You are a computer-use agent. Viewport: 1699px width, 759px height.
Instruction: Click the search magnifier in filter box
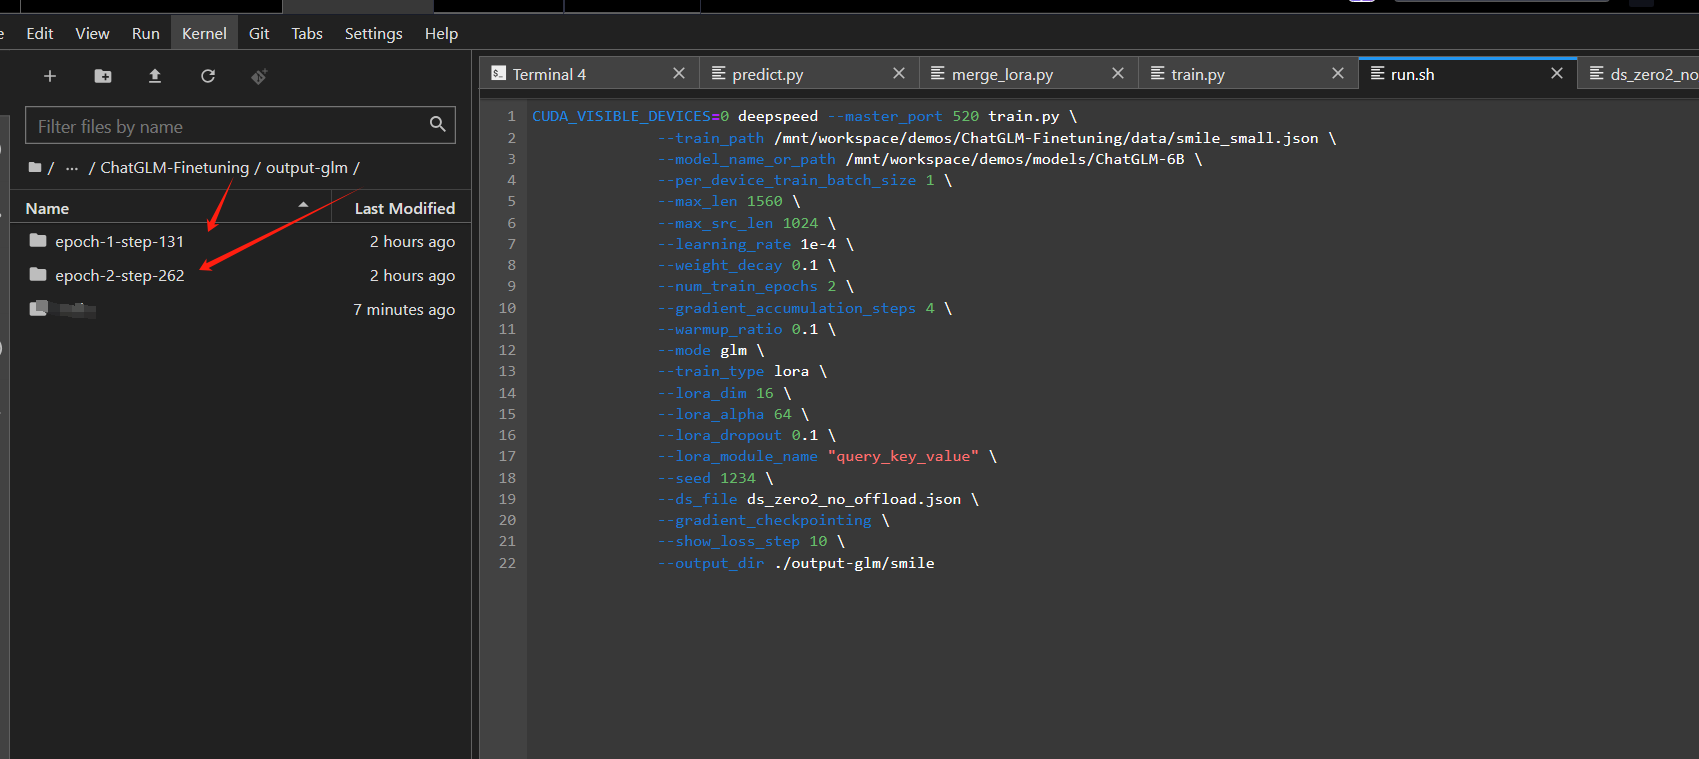pos(437,124)
